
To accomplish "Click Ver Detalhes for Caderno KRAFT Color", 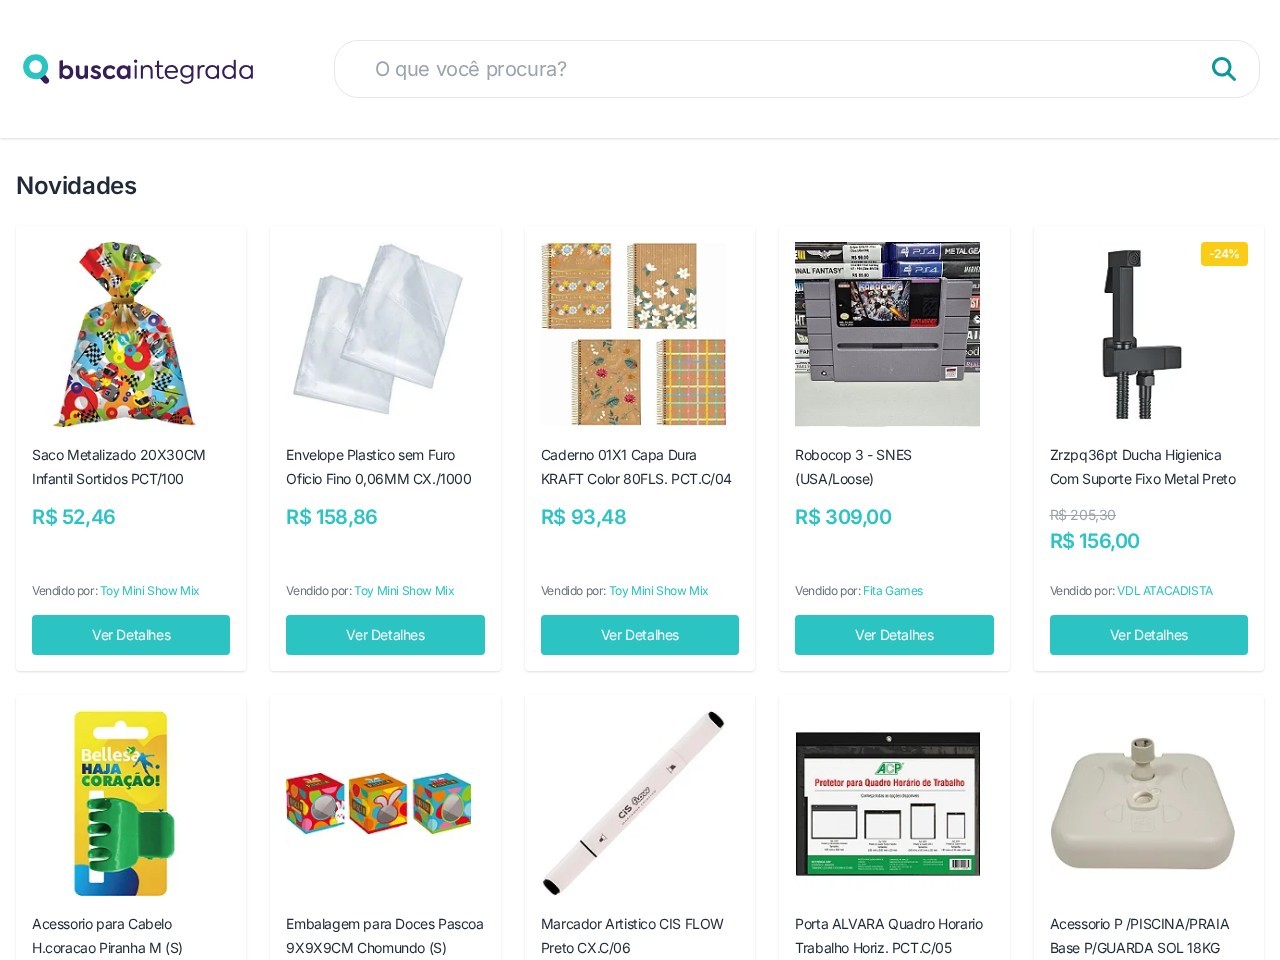I will [640, 635].
